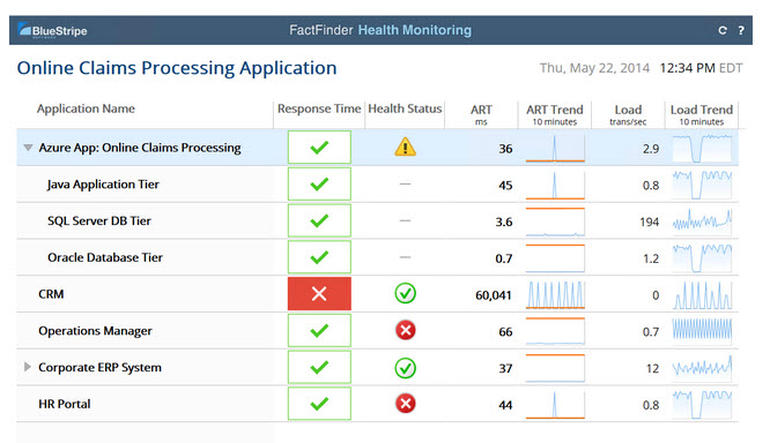Click Response Time column header
The height and width of the screenshot is (443, 770).
tap(319, 109)
